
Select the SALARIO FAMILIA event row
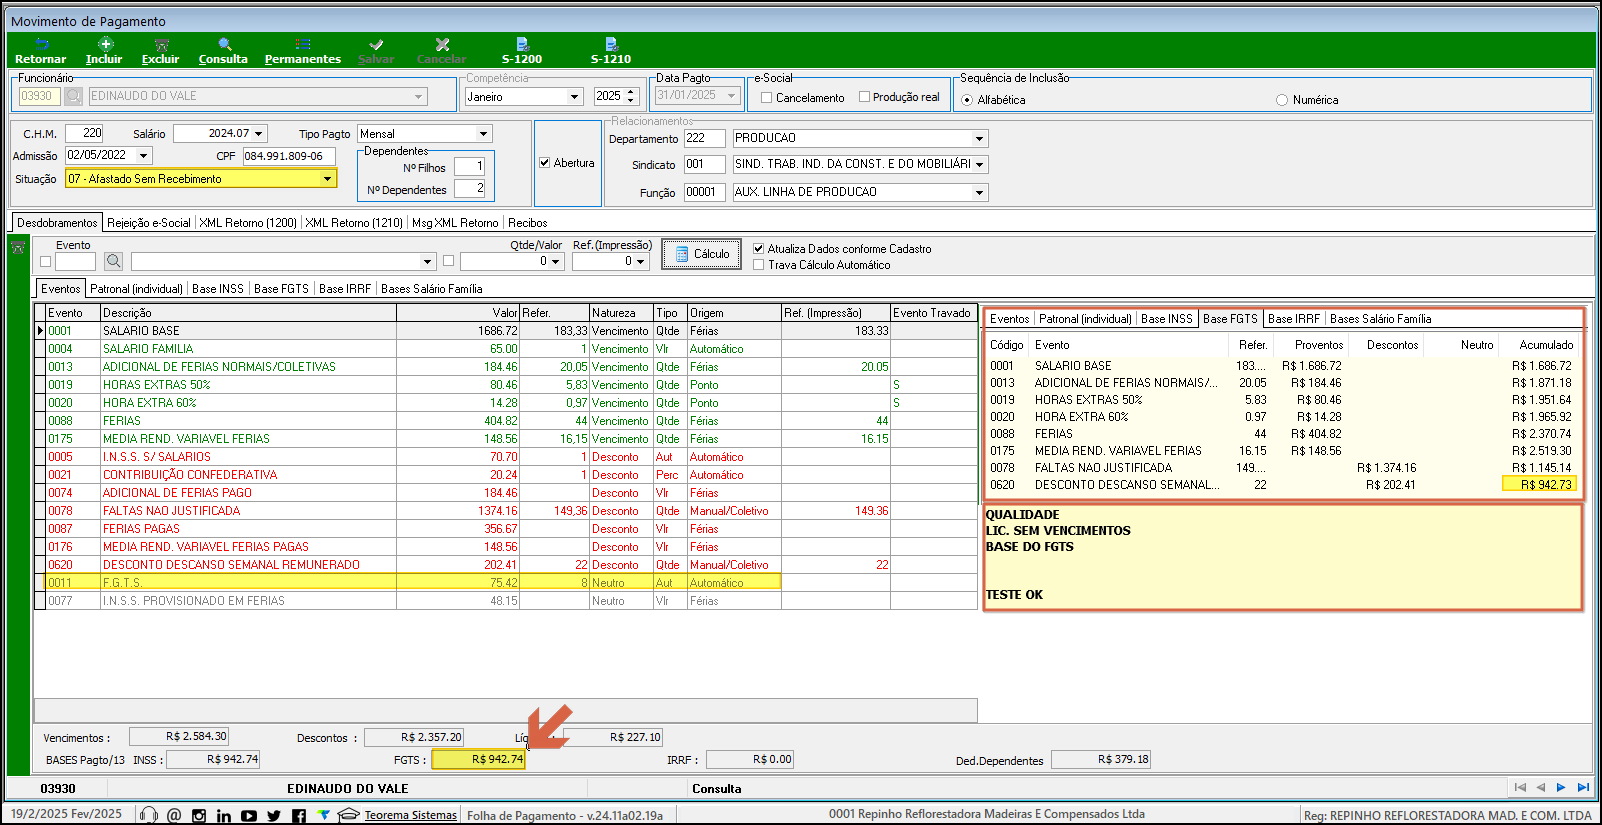click(x=506, y=349)
